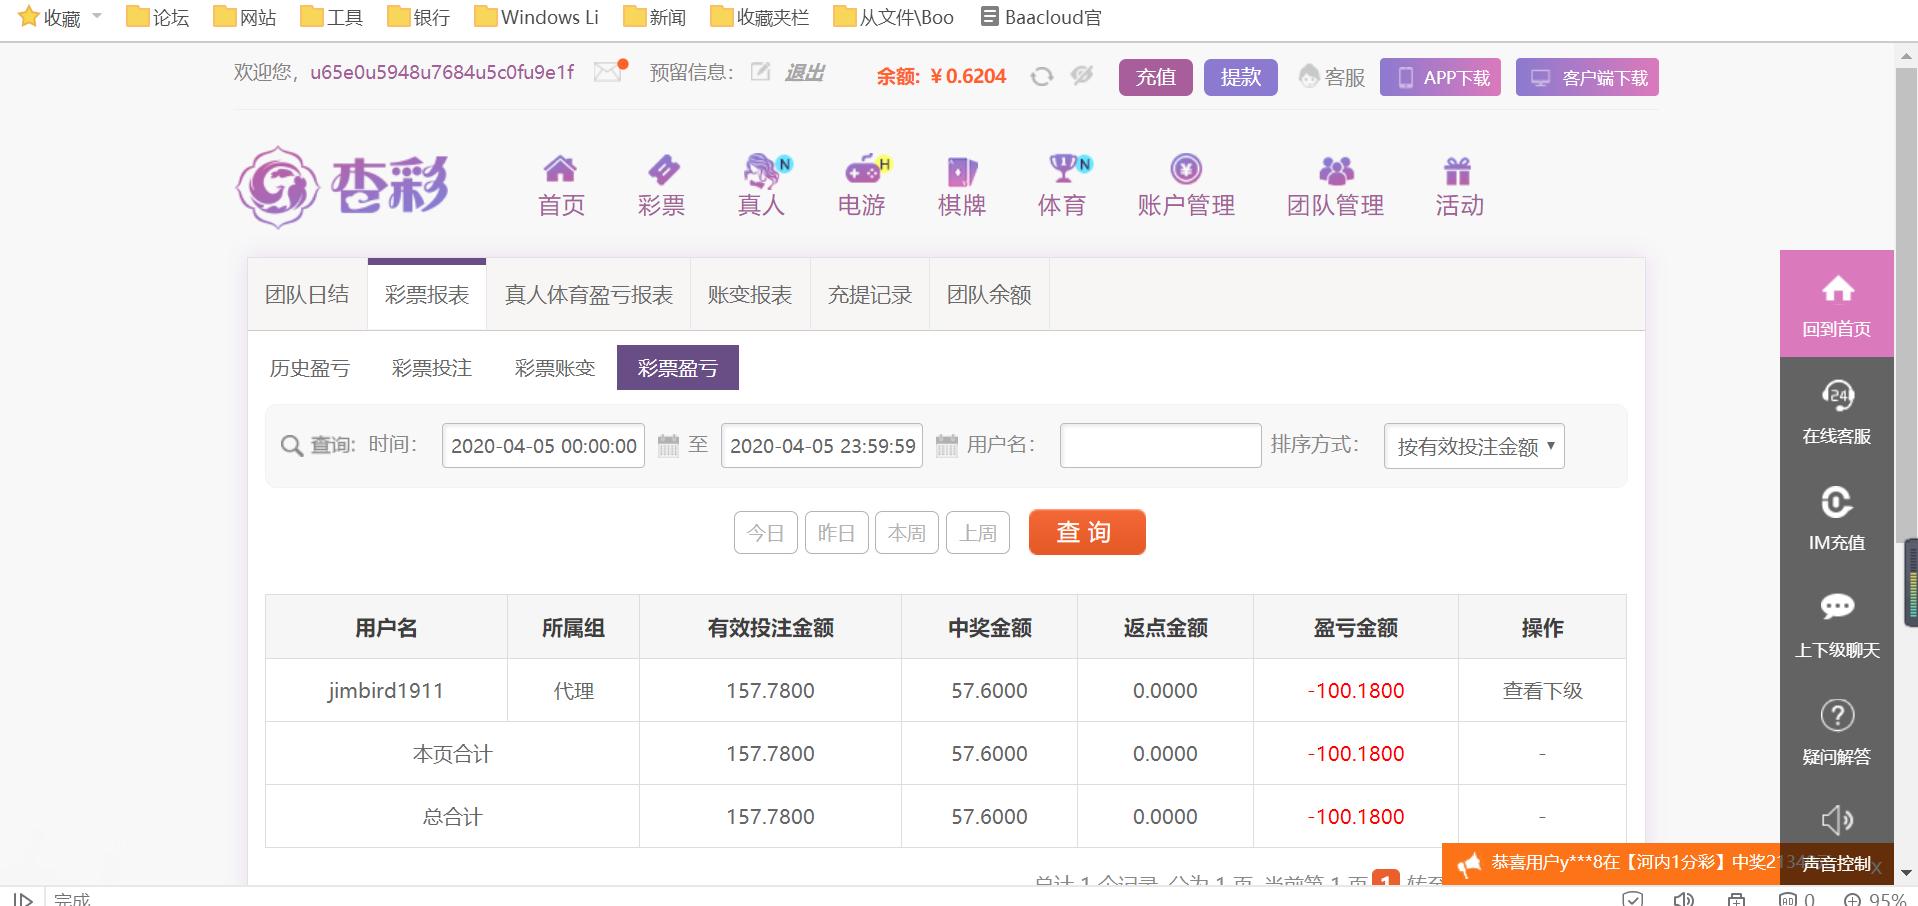Open the 棋牌 card games icon
The width and height of the screenshot is (1918, 906).
point(962,170)
